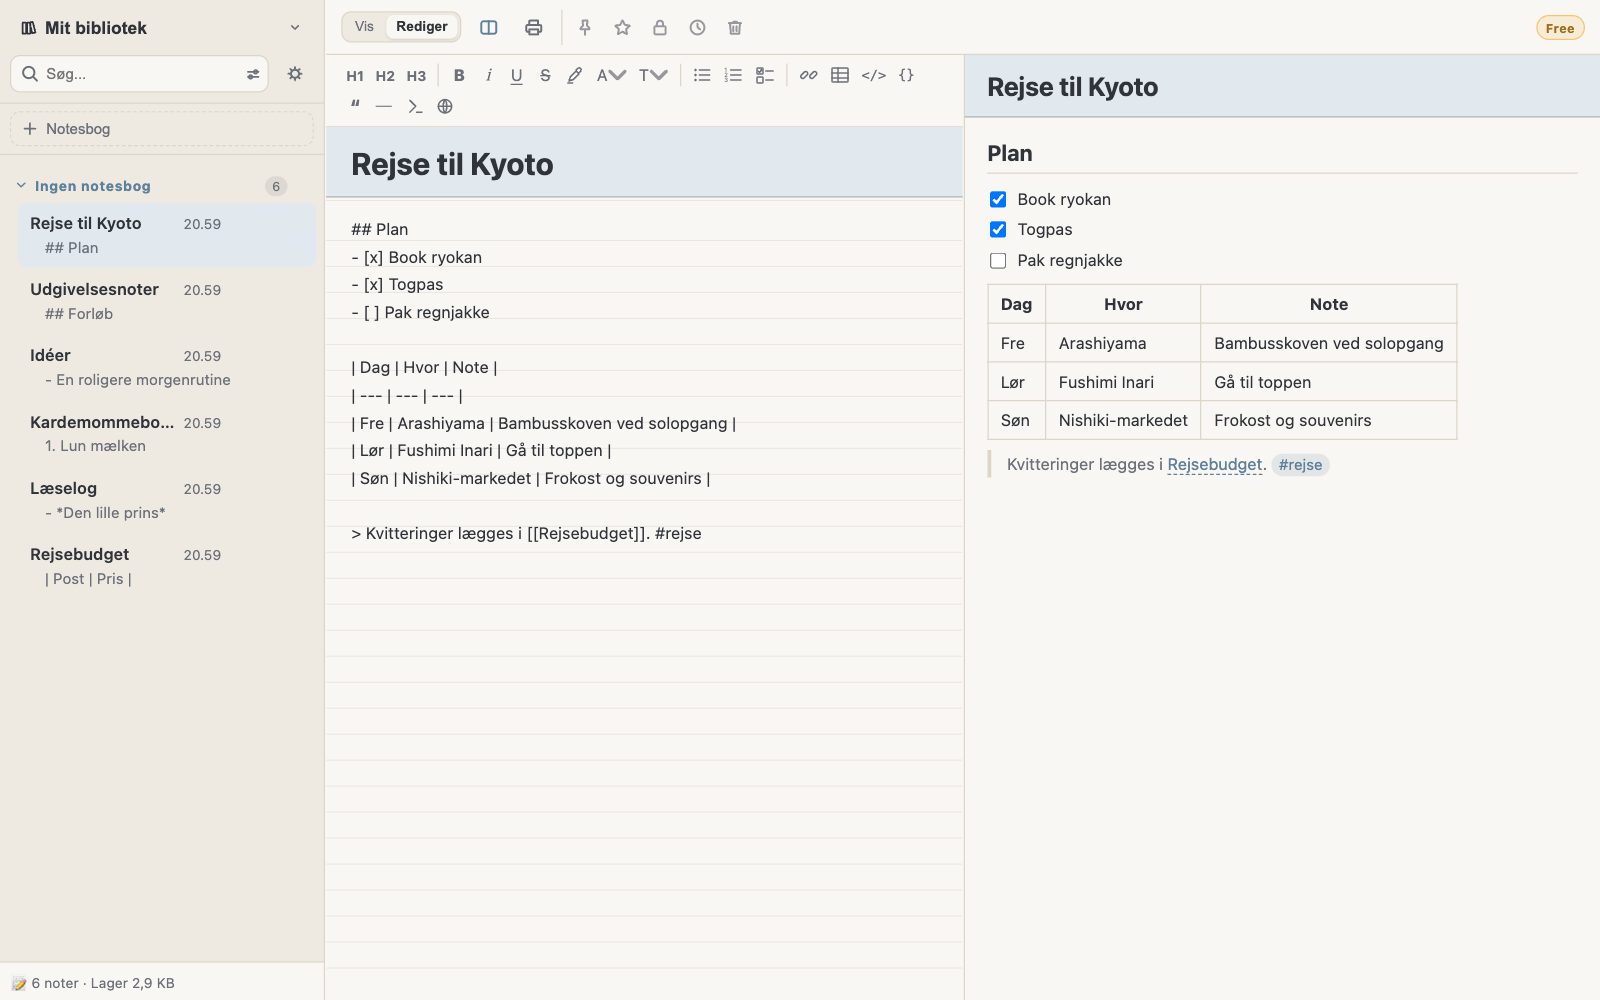Switch to the Rediger tab
The height and width of the screenshot is (1000, 1600).
(422, 27)
